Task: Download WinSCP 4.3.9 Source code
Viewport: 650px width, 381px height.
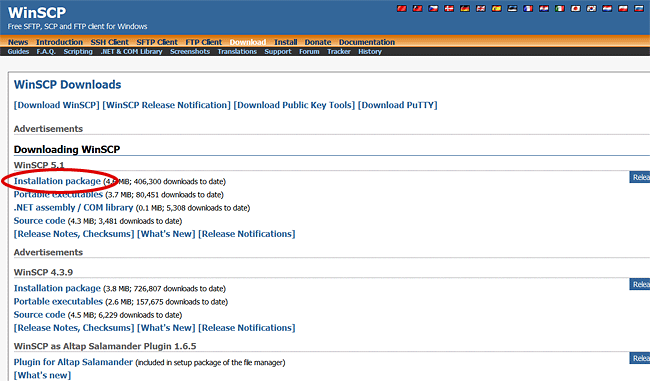Action: point(39,315)
